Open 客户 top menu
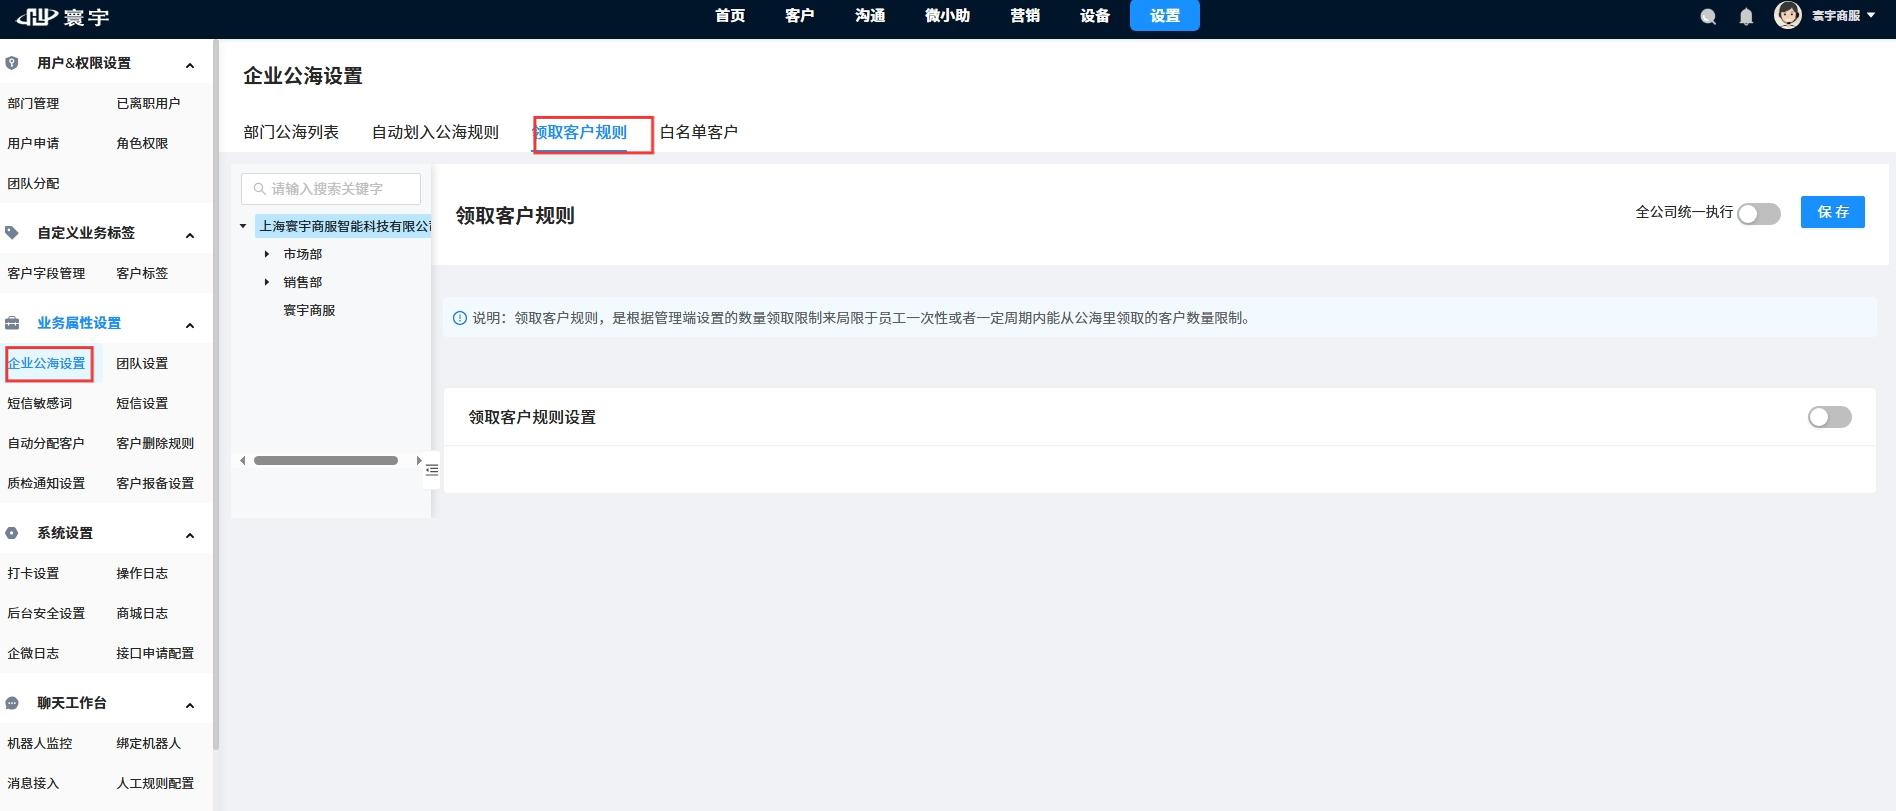 800,16
